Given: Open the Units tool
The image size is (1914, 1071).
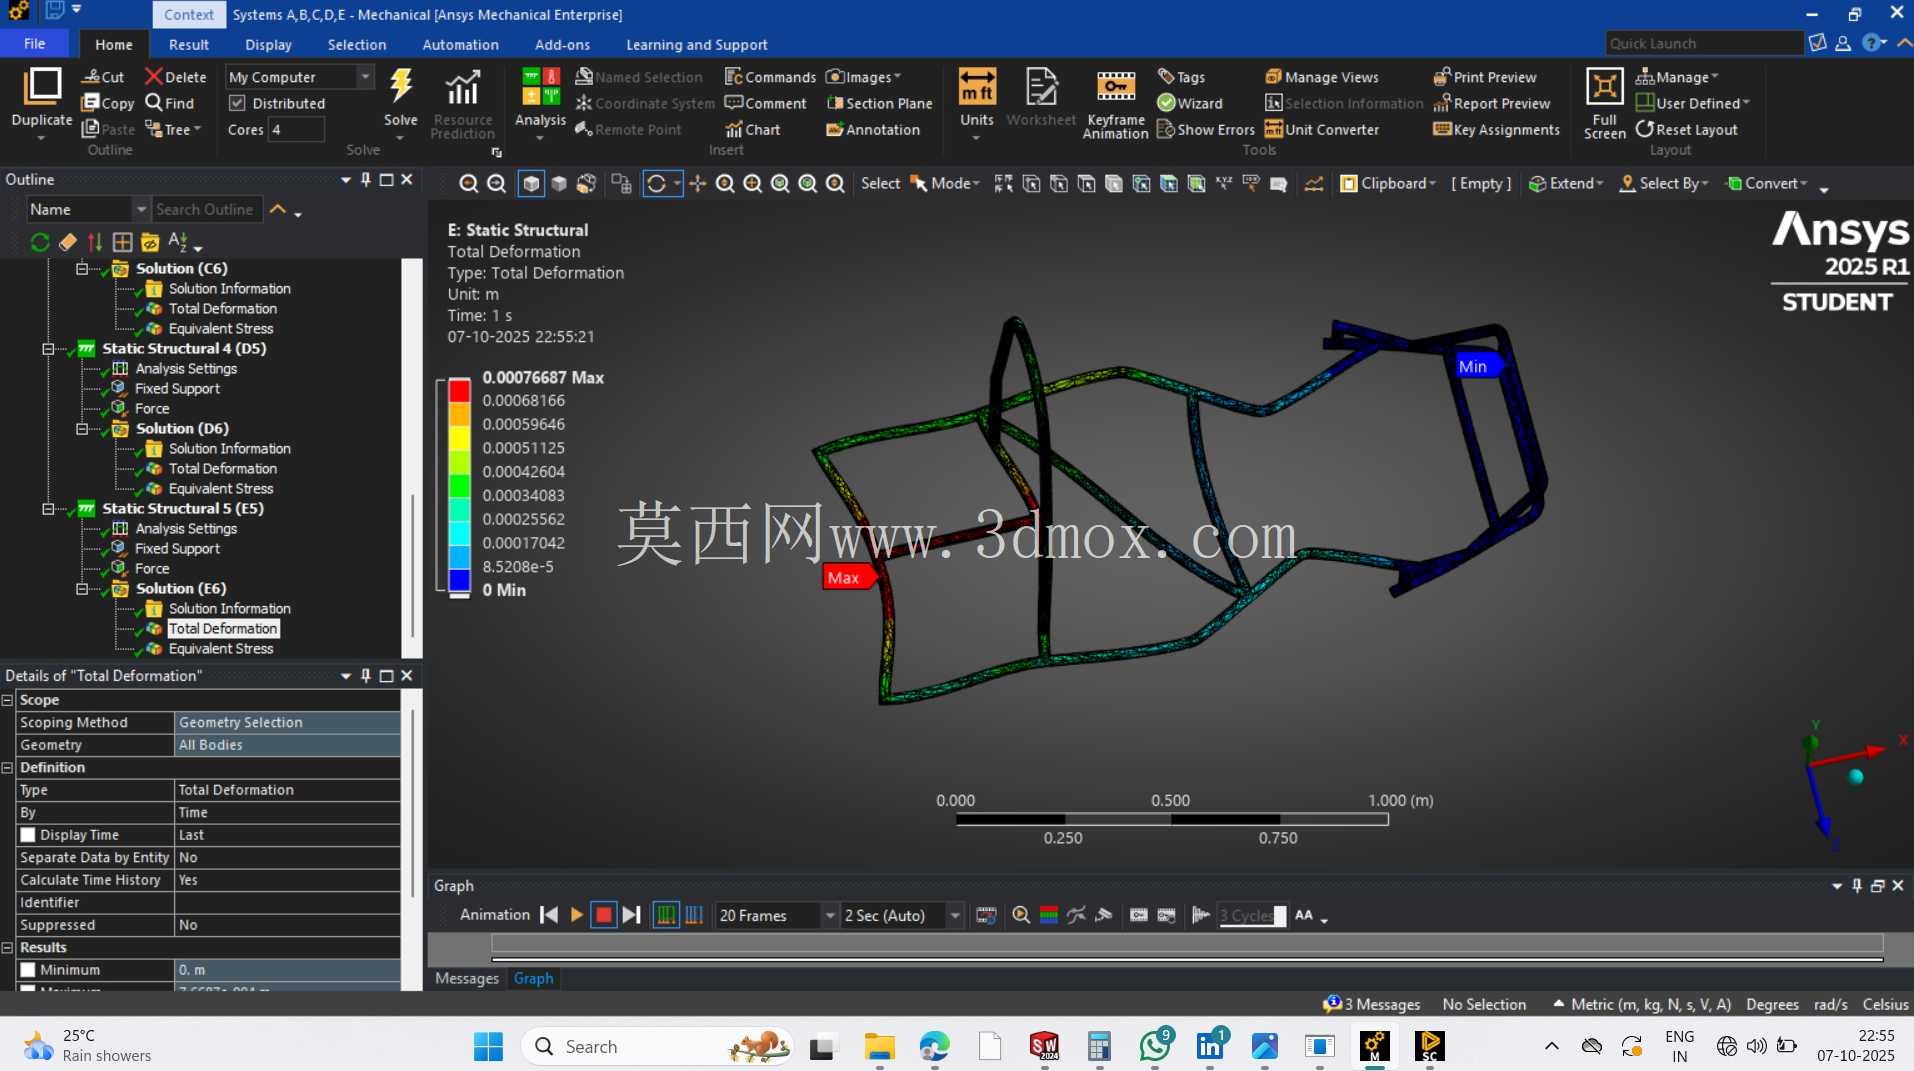Looking at the screenshot, I should pos(977,87).
